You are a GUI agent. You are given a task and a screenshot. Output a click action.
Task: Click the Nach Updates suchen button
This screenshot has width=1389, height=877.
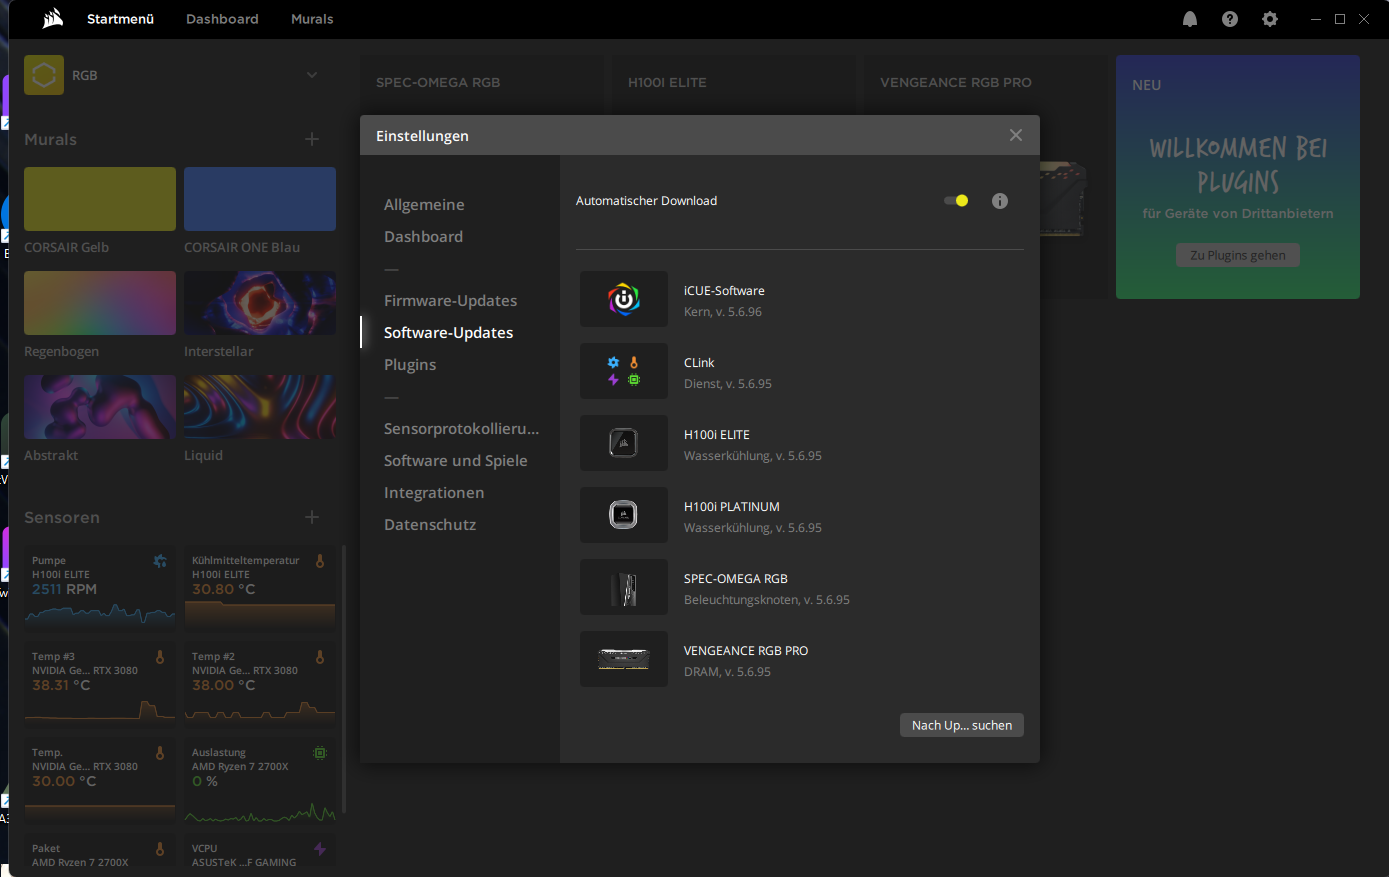click(x=962, y=725)
